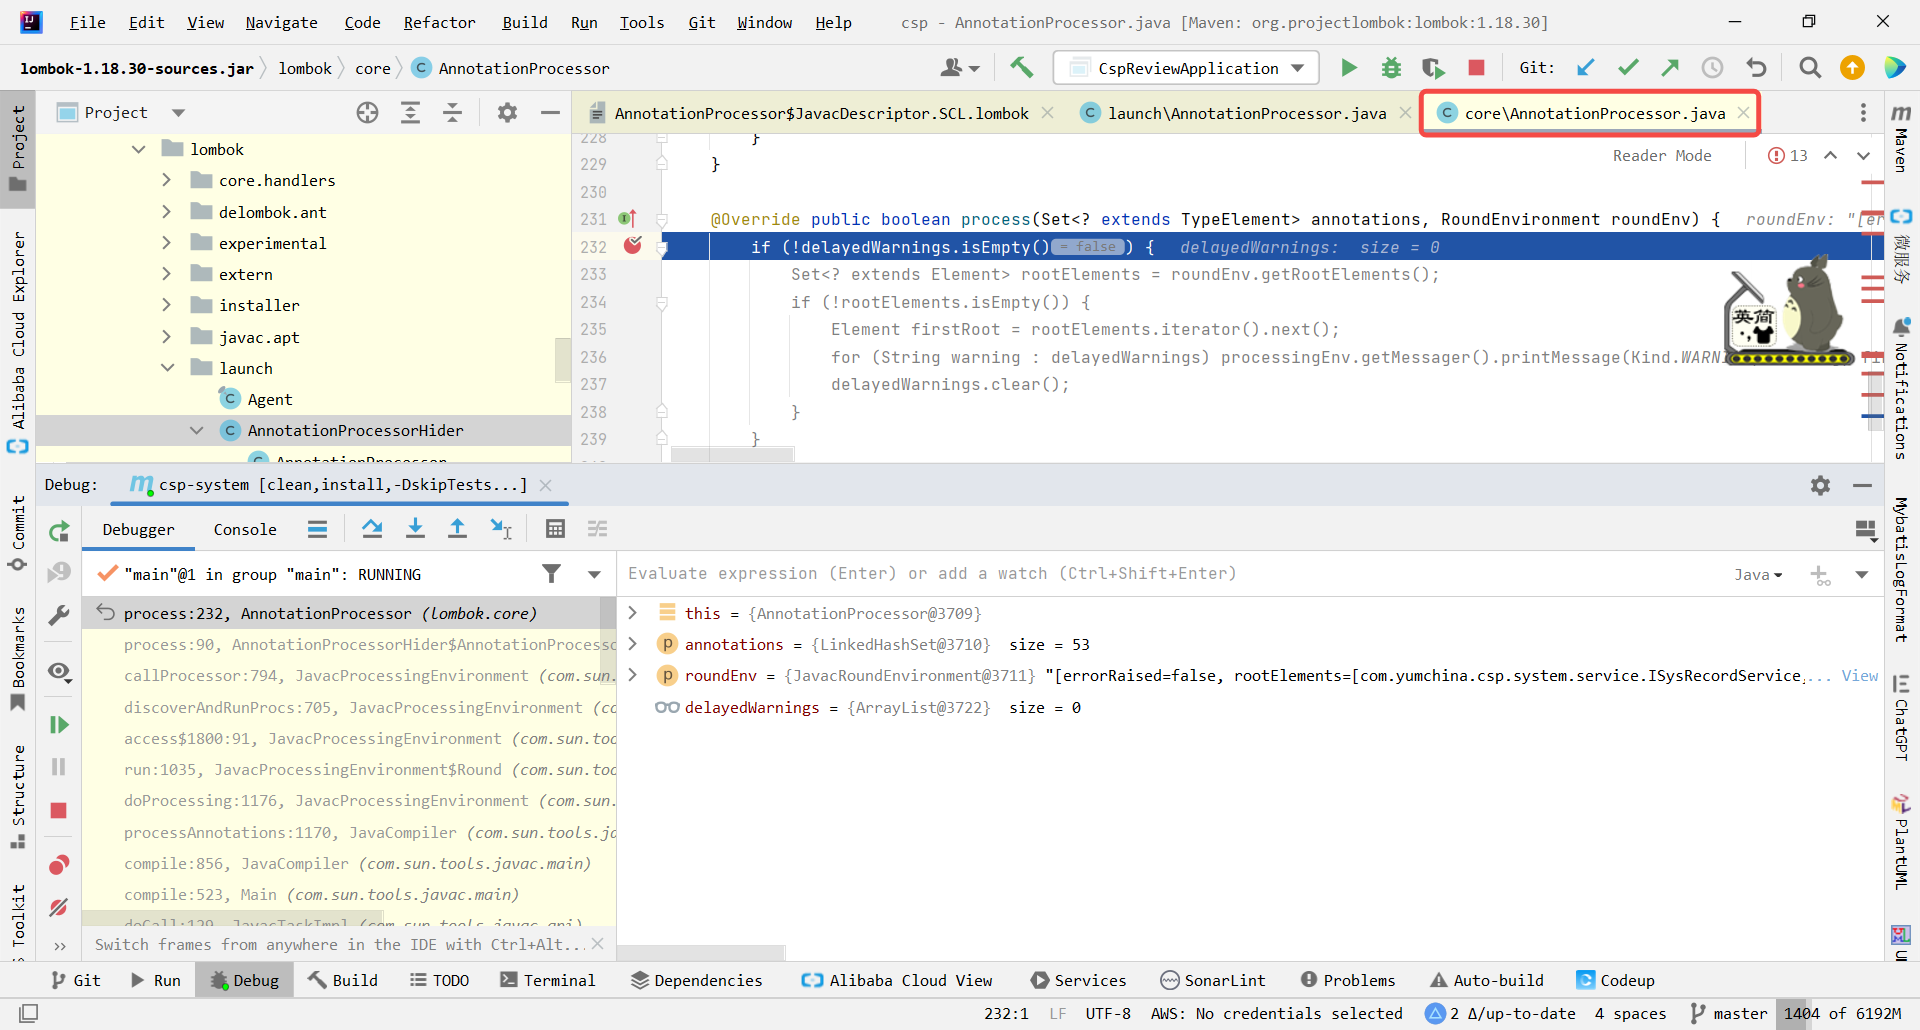Expand the roundEnv variable node
This screenshot has height=1030, width=1920.
click(x=632, y=676)
